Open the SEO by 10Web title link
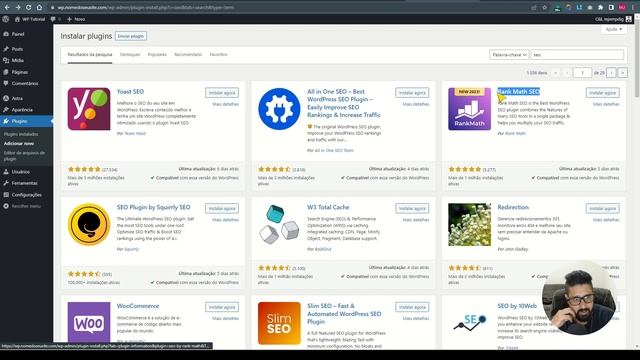Image resolution: width=640 pixels, height=360 pixels. tap(517, 306)
